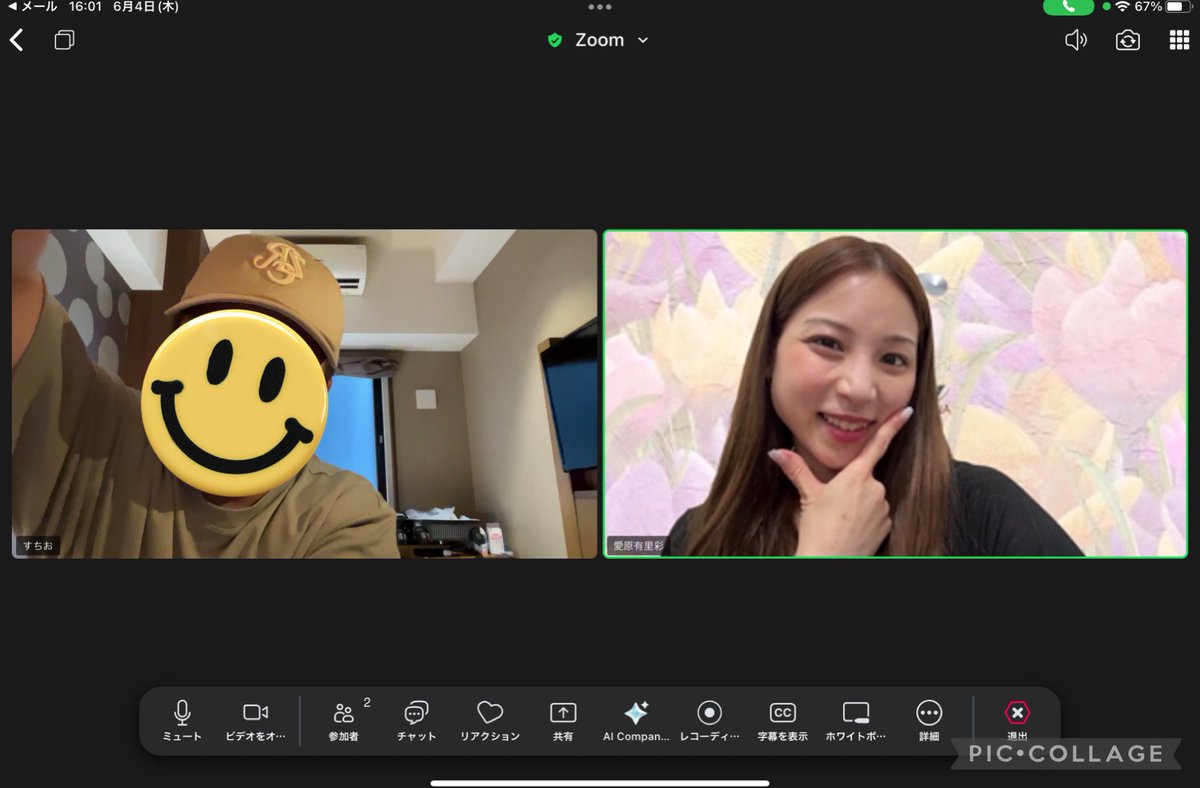Start screen sharing with 共有
The width and height of the screenshot is (1200, 788).
pyautogui.click(x=563, y=721)
